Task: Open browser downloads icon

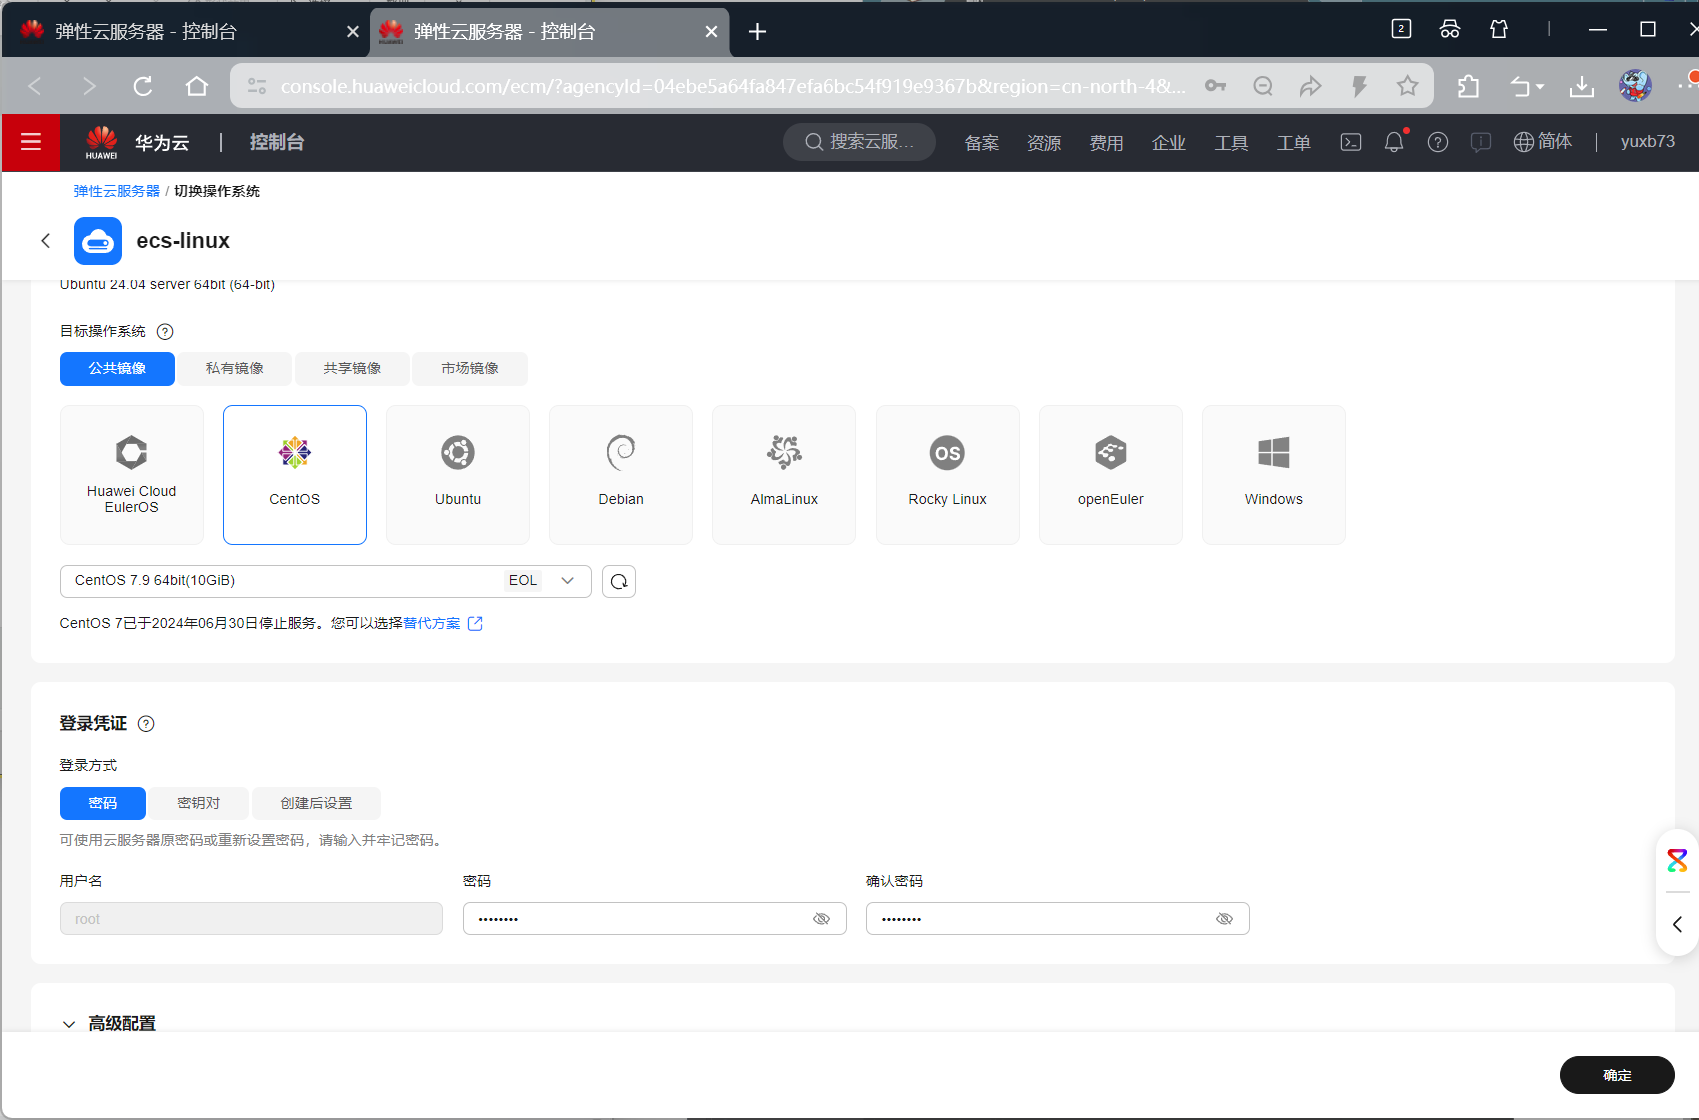Action: pos(1582,86)
